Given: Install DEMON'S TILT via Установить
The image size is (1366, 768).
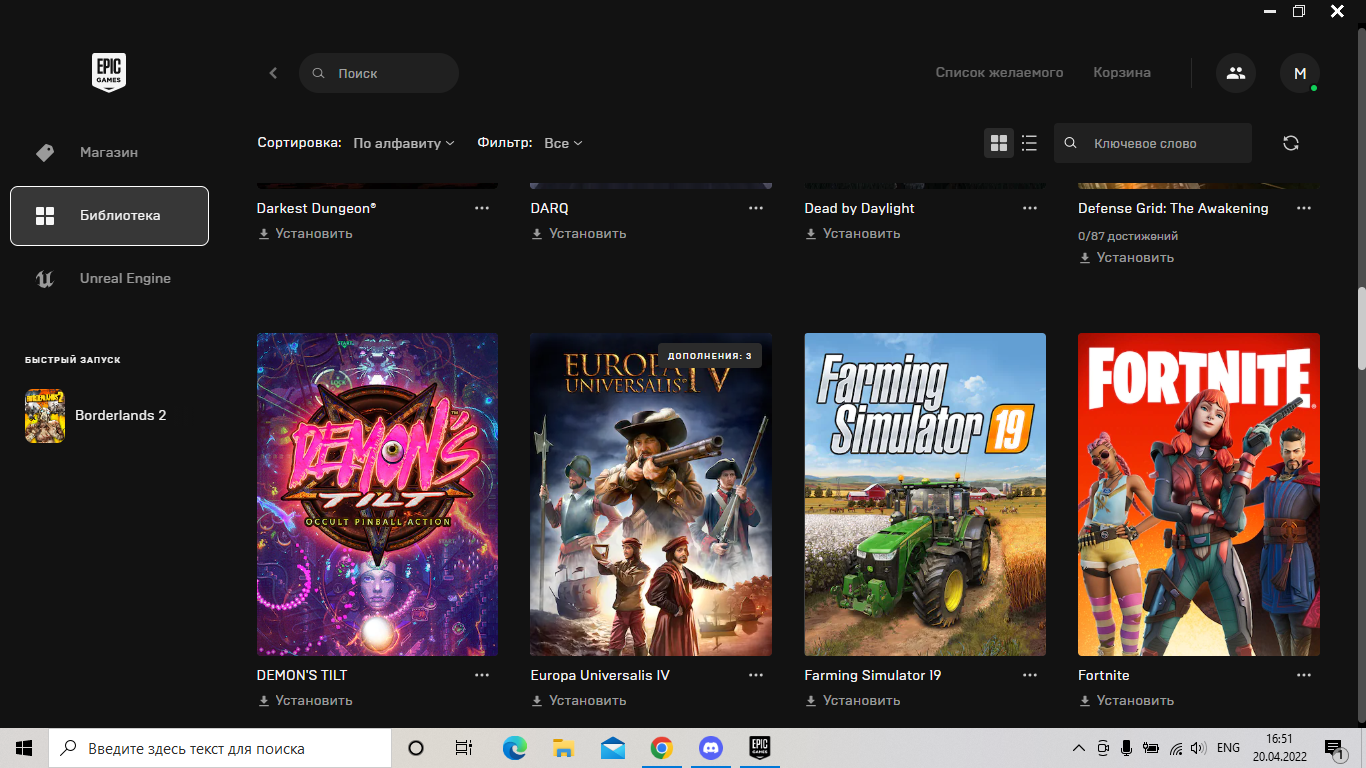Looking at the screenshot, I should point(305,700).
